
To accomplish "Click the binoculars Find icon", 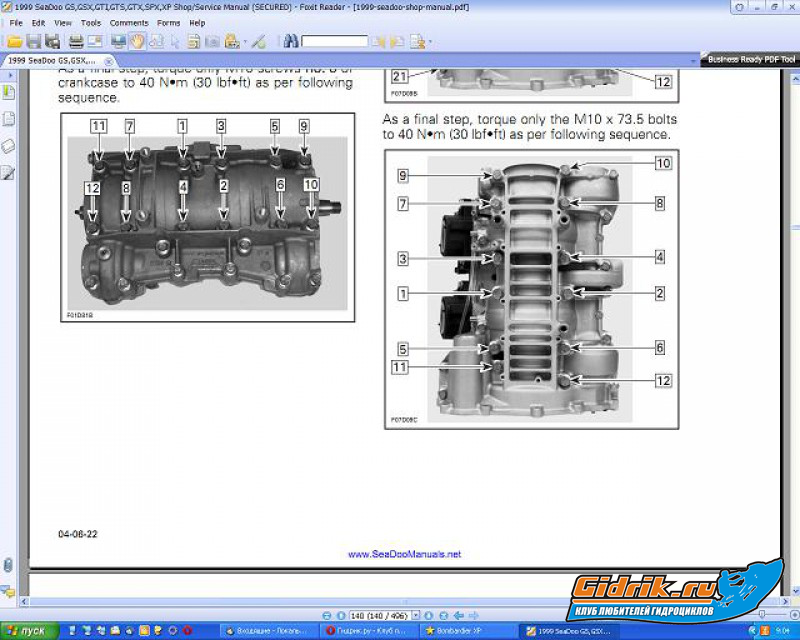I will click(290, 41).
